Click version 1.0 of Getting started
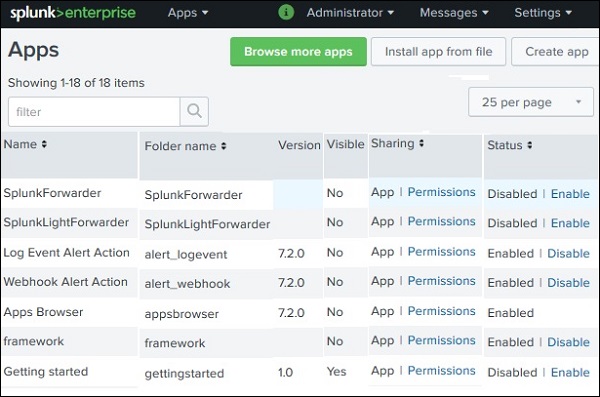The height and width of the screenshot is (397, 600). 285,372
